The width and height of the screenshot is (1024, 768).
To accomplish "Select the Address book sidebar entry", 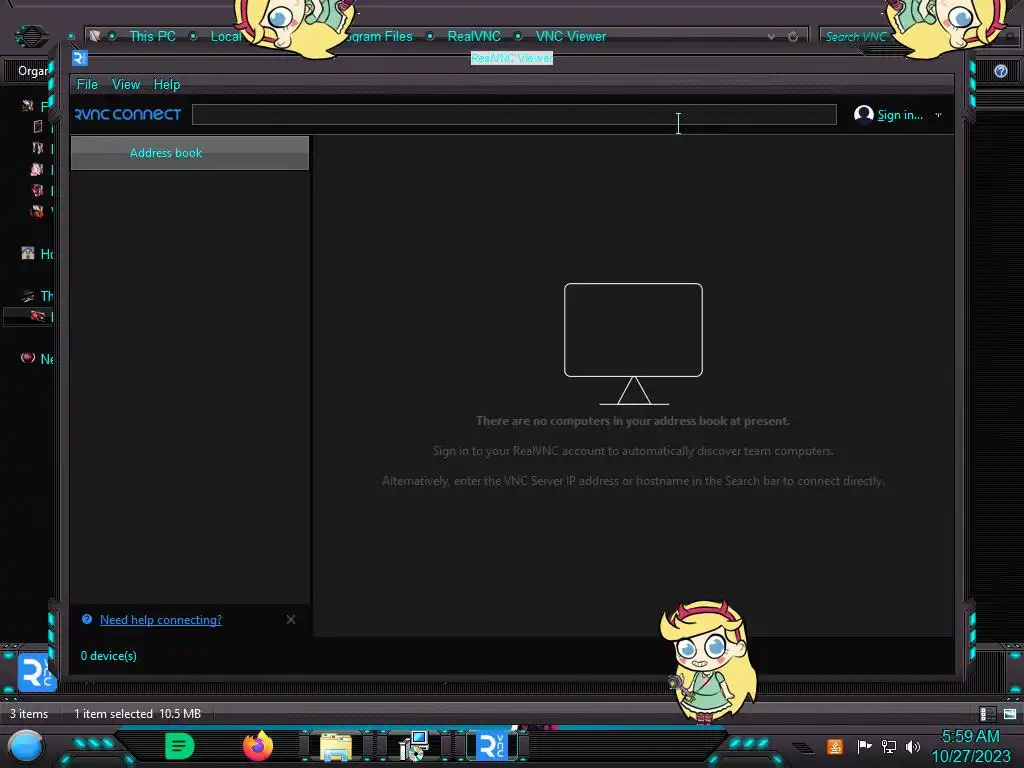I will (x=189, y=153).
